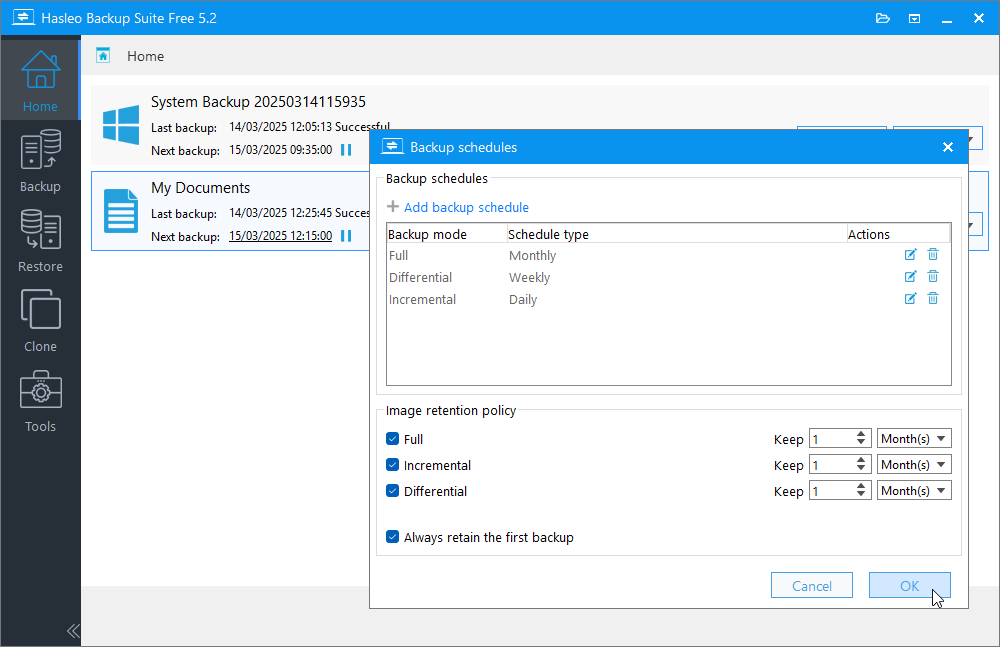Click the Cancel button
The width and height of the screenshot is (1000, 647).
pos(811,585)
